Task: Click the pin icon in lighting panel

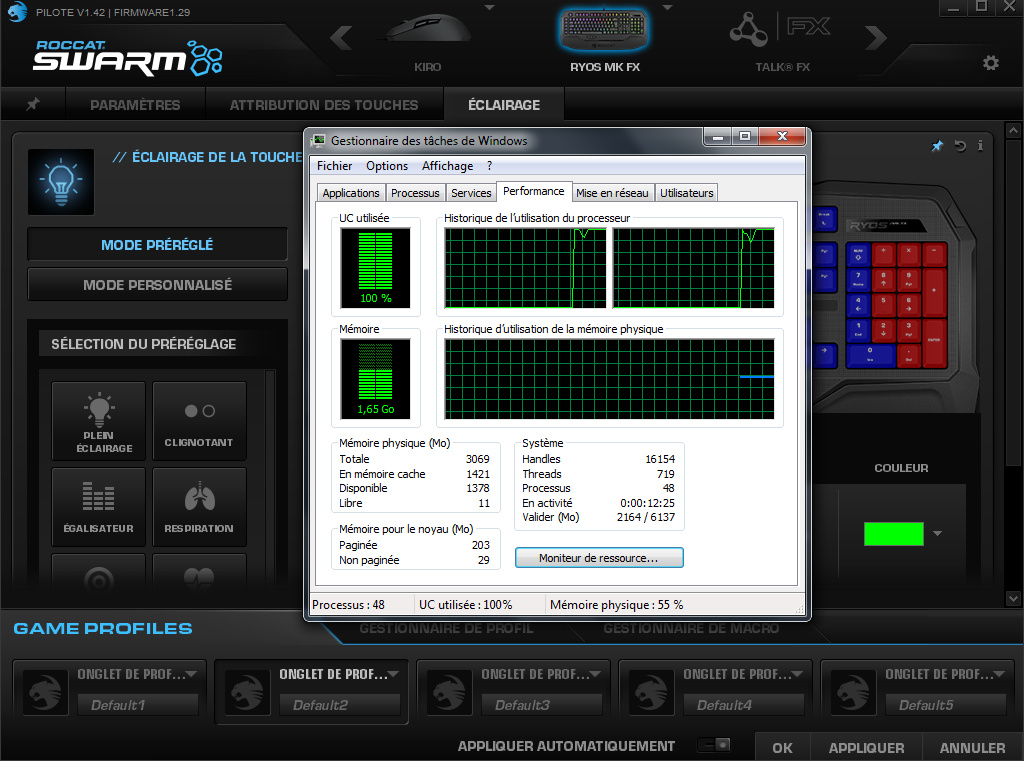Action: click(937, 146)
